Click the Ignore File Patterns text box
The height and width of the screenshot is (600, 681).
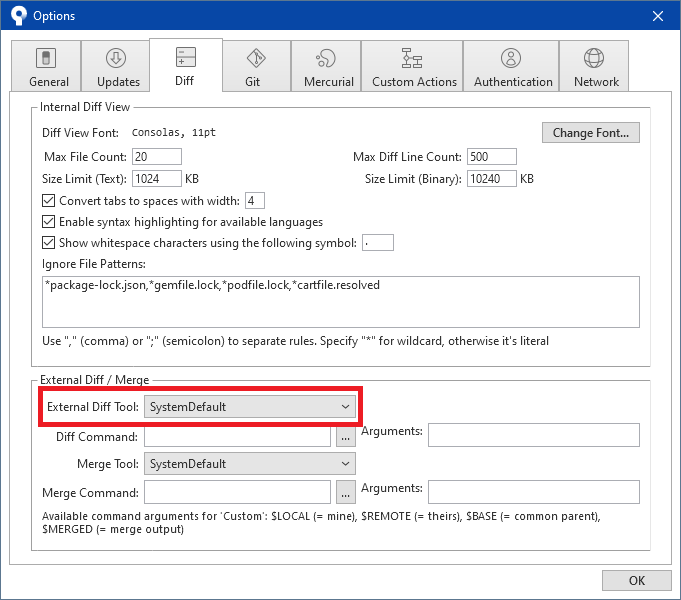click(x=340, y=302)
